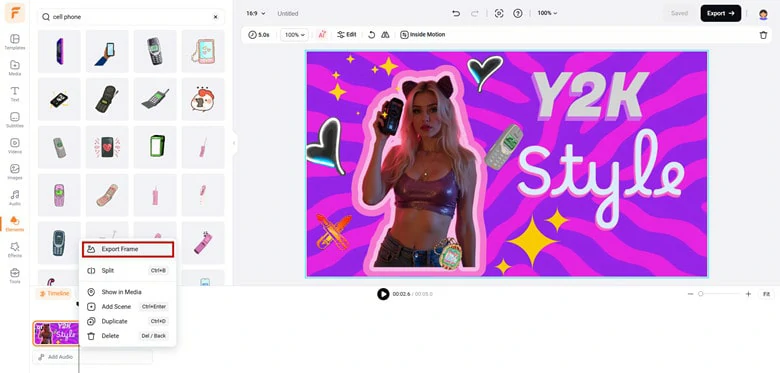Viewport: 780px width, 373px height.
Task: Play the video preview
Action: pyautogui.click(x=383, y=294)
